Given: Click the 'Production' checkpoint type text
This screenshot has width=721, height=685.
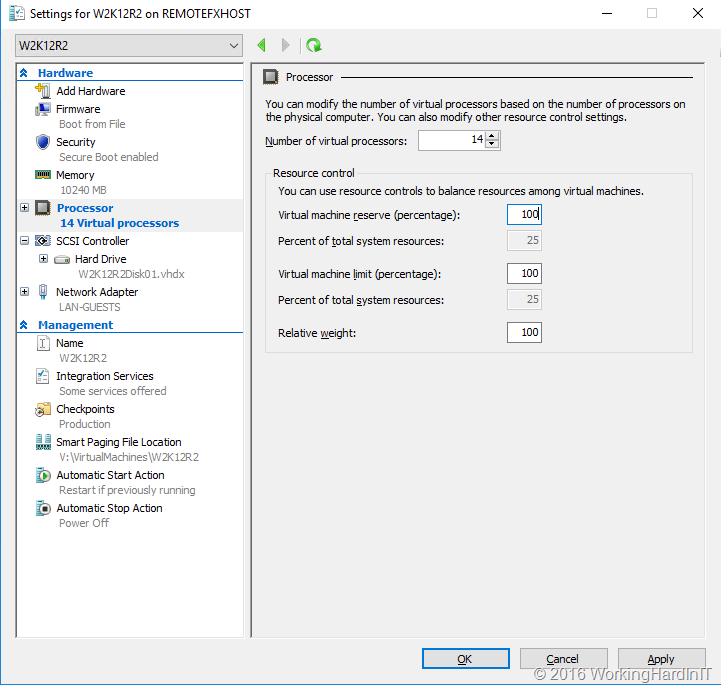Looking at the screenshot, I should [85, 424].
